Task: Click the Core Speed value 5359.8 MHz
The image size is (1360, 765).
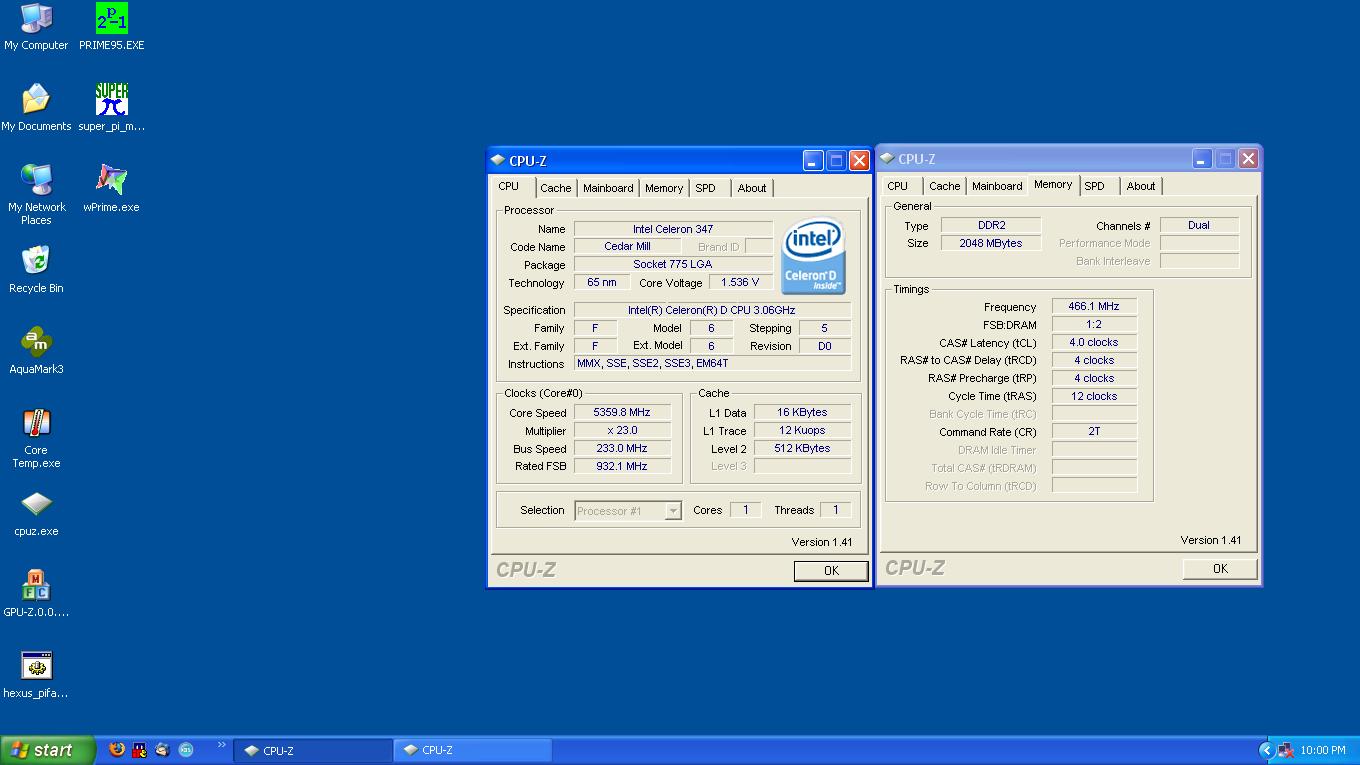Action: tap(622, 412)
